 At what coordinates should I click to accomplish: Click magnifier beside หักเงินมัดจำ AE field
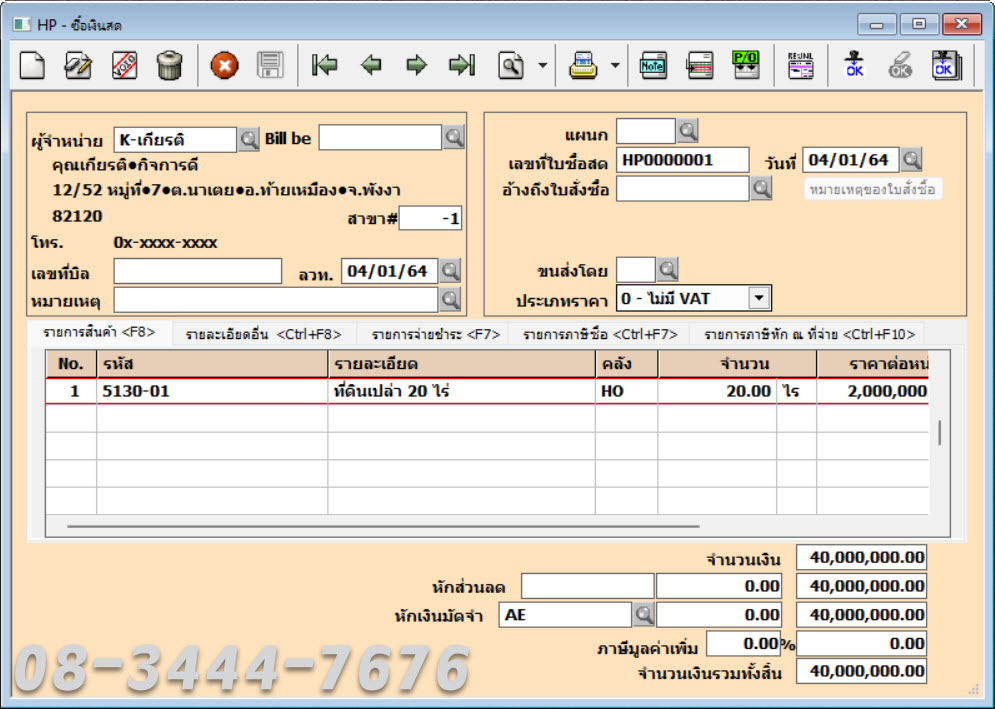(643, 614)
